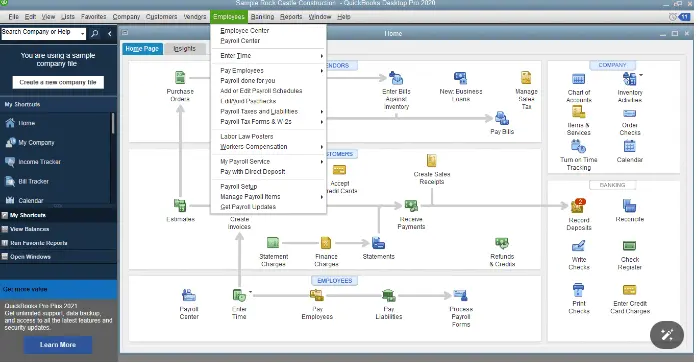The height and width of the screenshot is (363, 698).
Task: Click the Inventory Activities icon
Action: click(629, 79)
